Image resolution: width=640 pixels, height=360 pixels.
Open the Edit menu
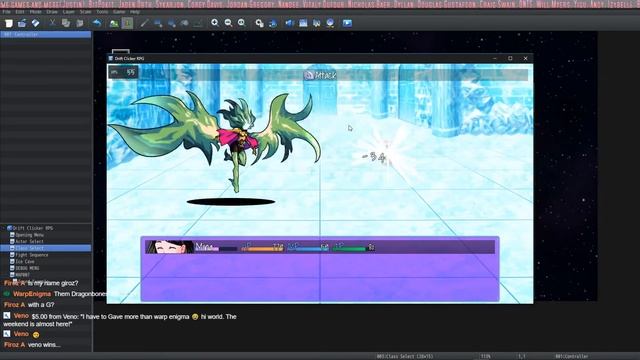[x=20, y=12]
